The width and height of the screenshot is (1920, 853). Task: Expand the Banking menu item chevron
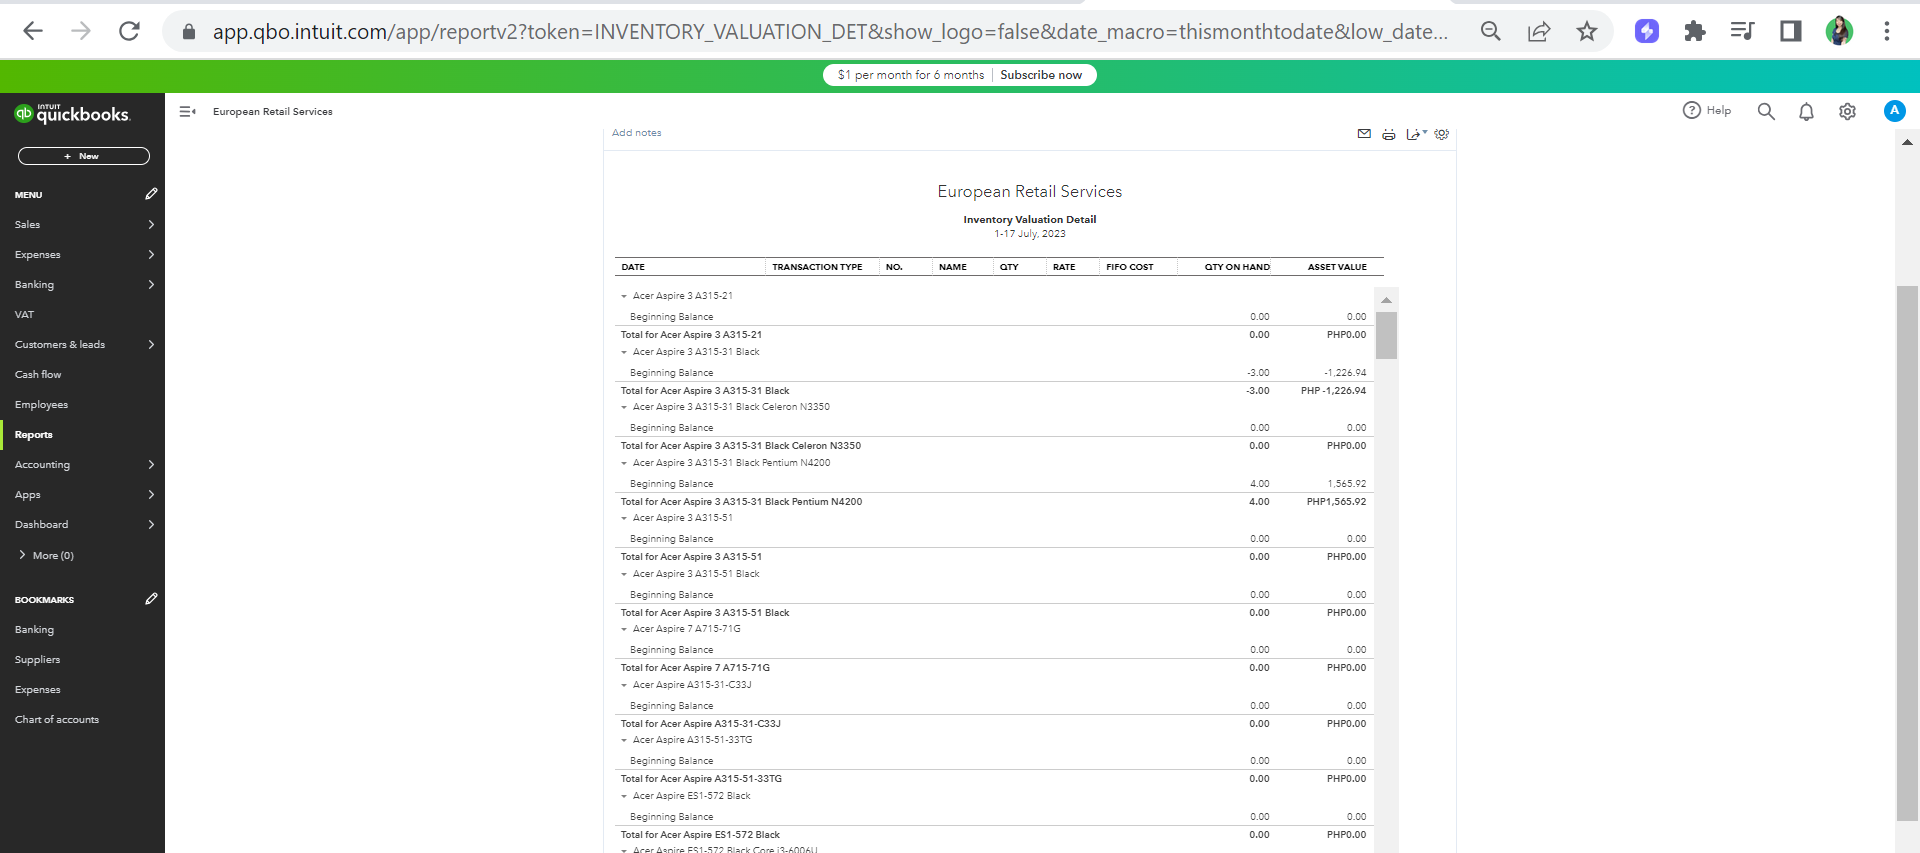click(x=151, y=285)
